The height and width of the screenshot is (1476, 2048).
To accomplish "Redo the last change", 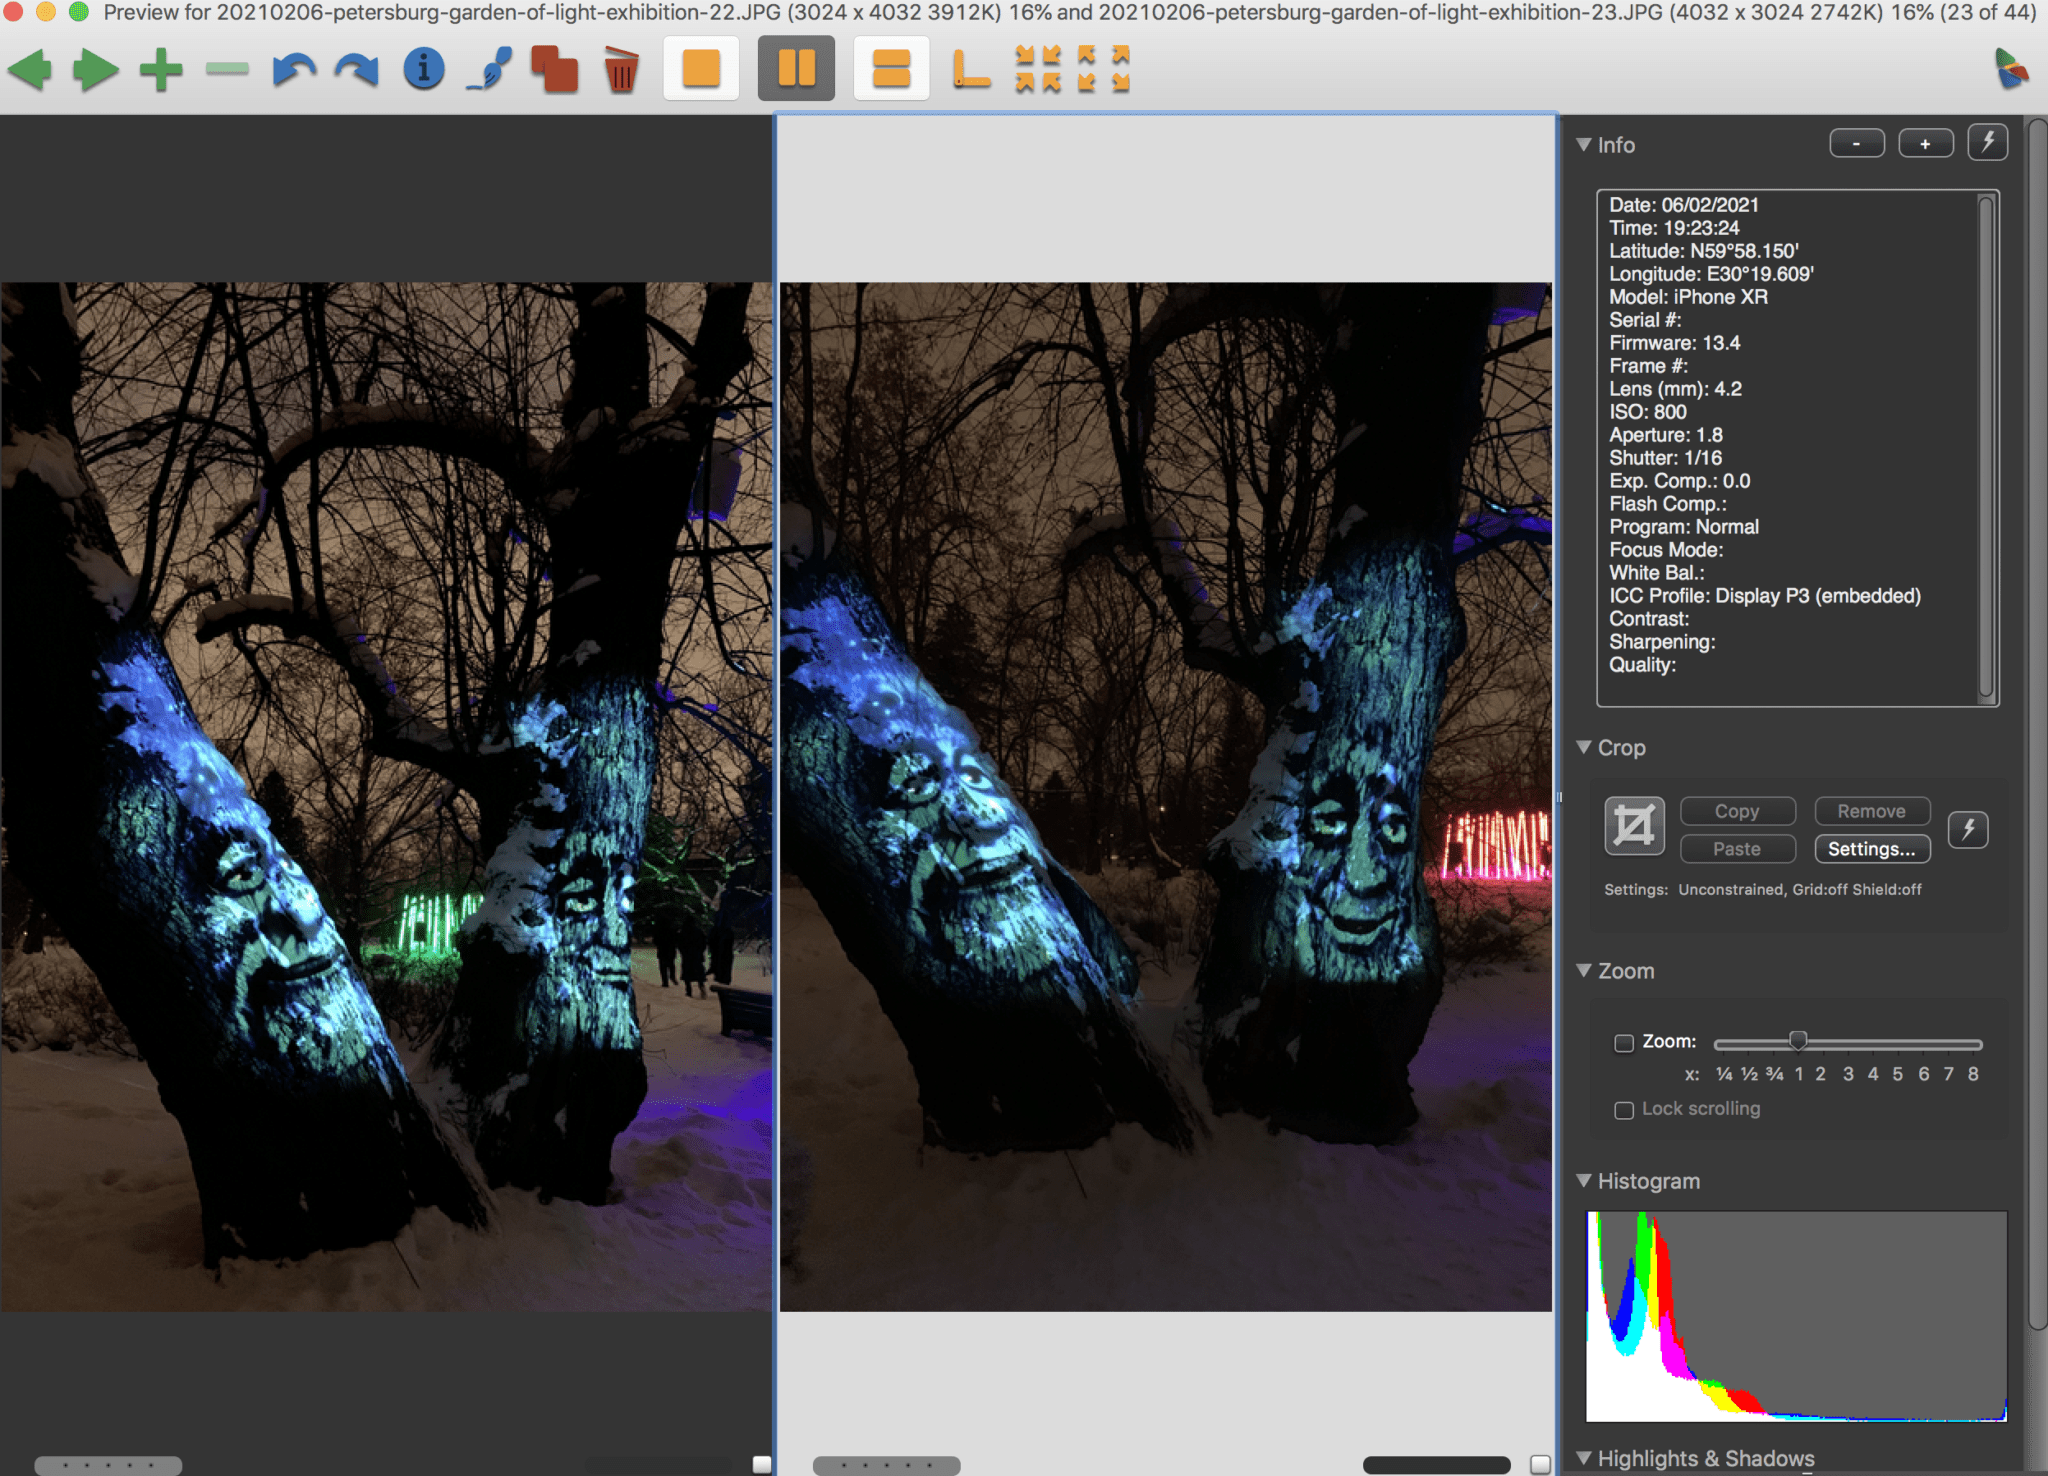I will 356,68.
